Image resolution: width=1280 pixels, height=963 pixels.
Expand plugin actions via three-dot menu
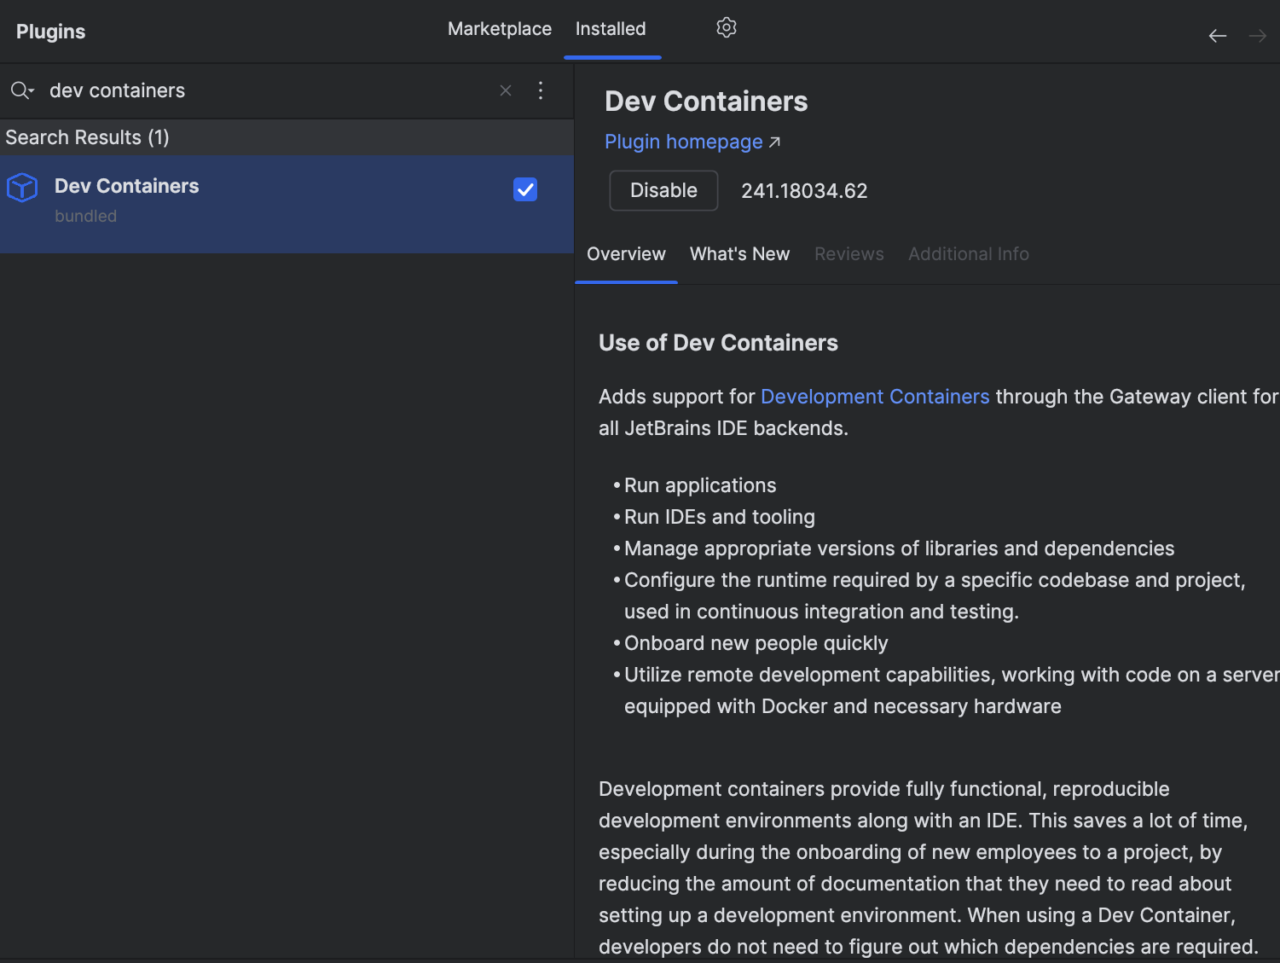coord(541,90)
